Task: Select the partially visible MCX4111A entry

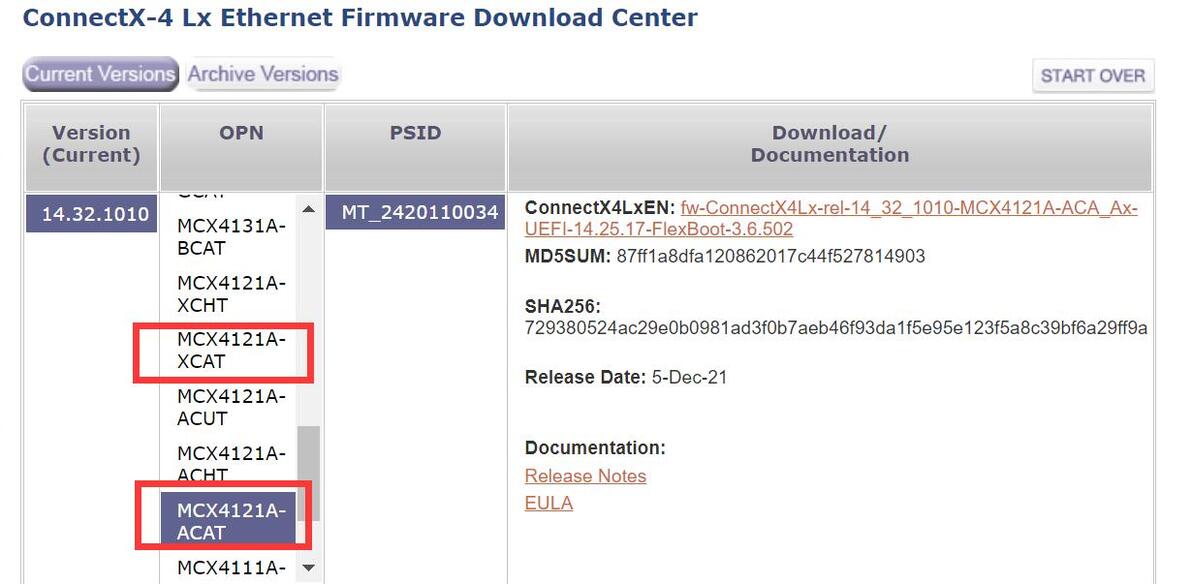Action: coord(231,569)
